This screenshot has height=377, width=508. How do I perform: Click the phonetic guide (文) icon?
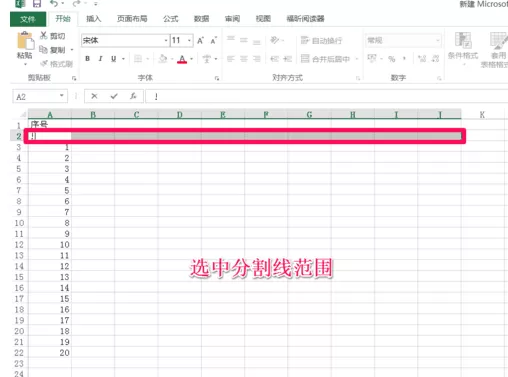point(207,59)
